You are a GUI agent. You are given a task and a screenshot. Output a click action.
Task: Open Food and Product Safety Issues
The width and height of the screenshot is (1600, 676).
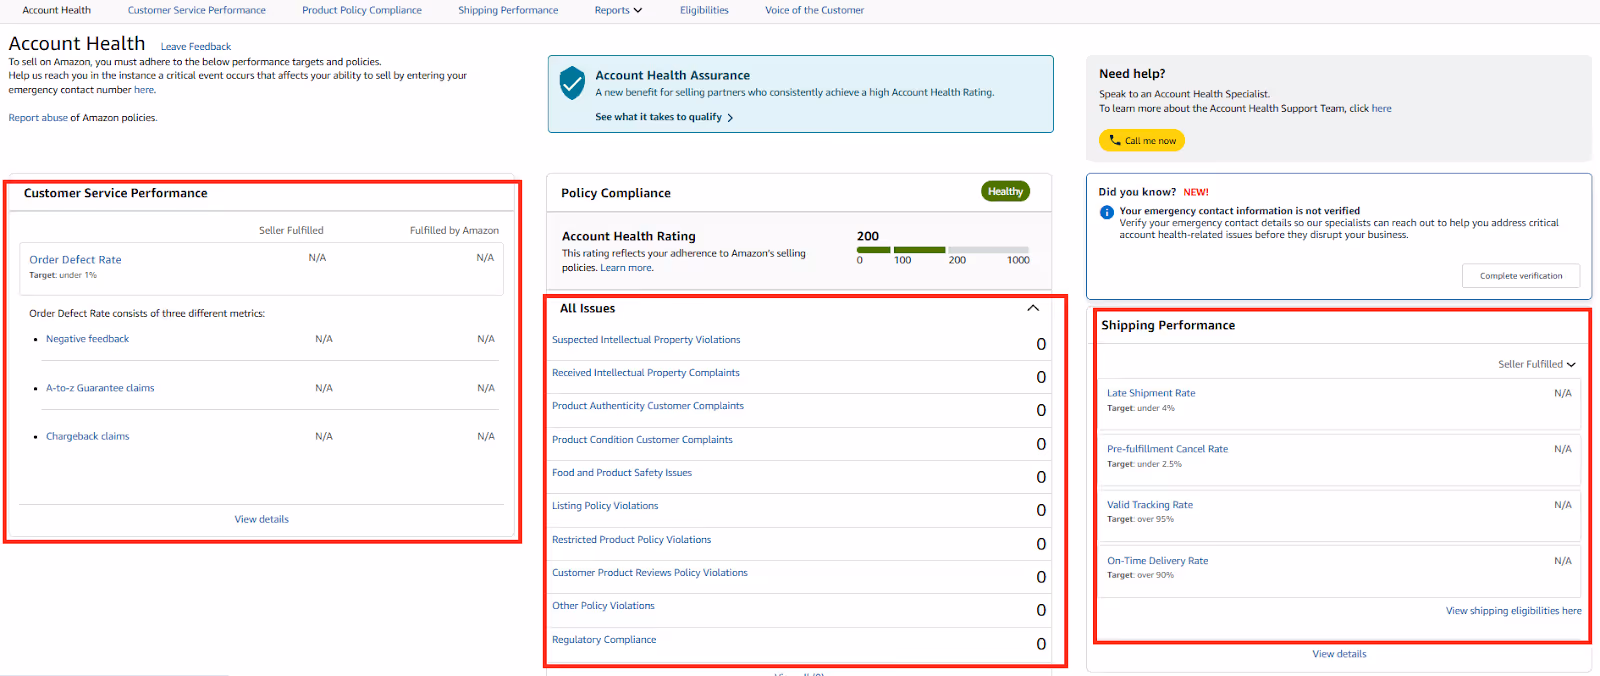622,473
